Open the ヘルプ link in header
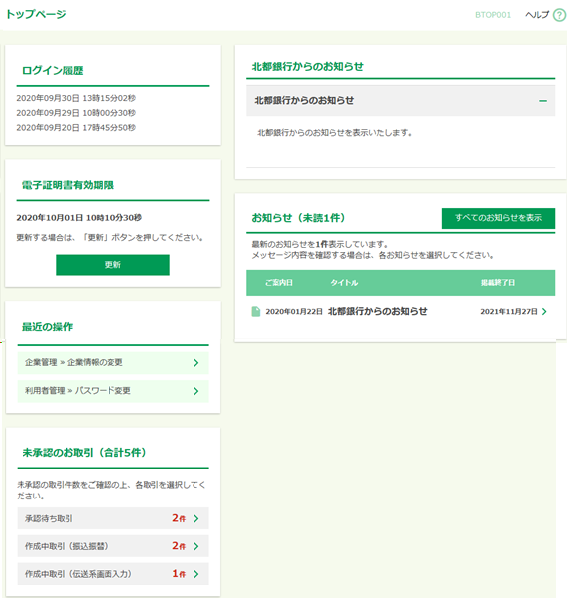 pos(537,15)
